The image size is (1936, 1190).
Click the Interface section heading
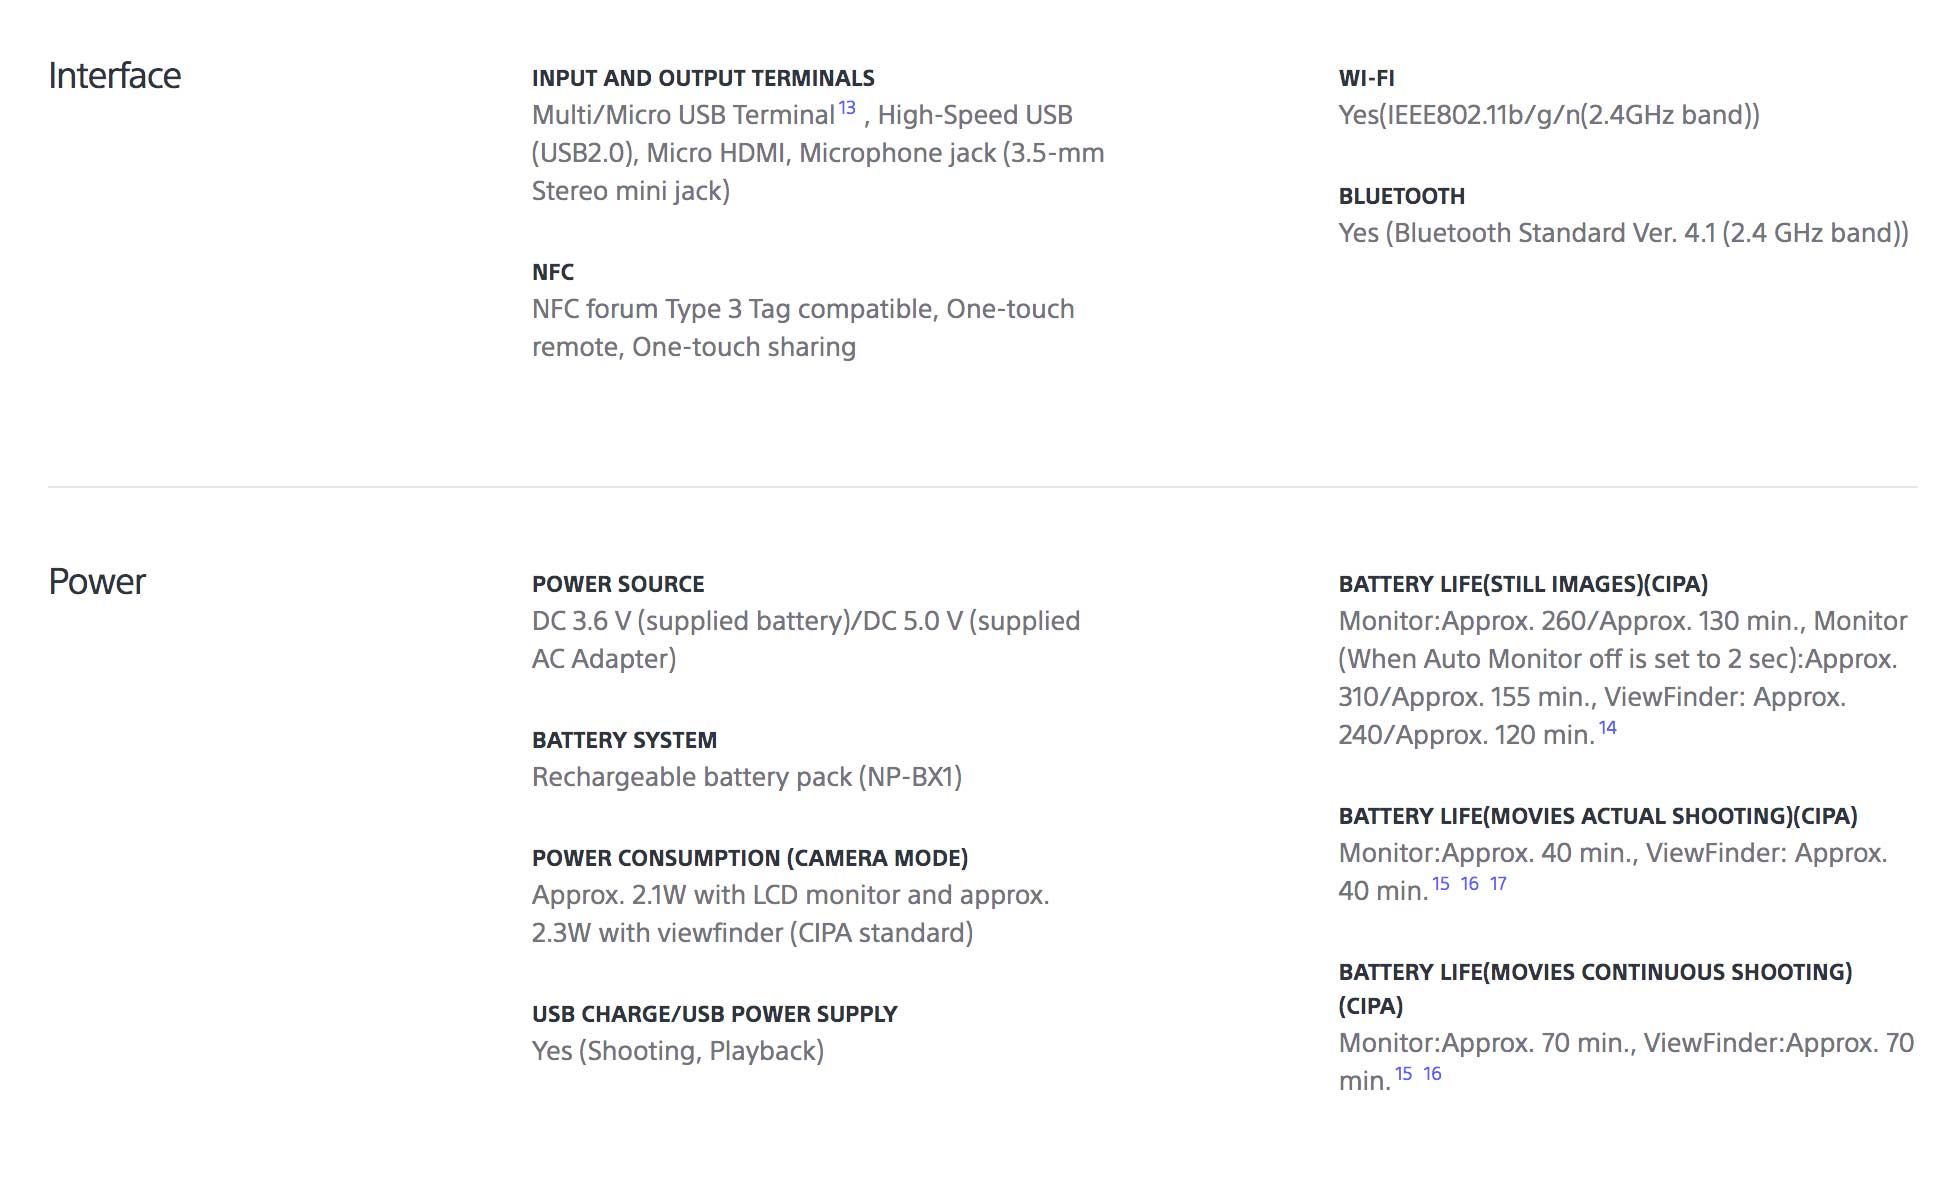pyautogui.click(x=115, y=76)
